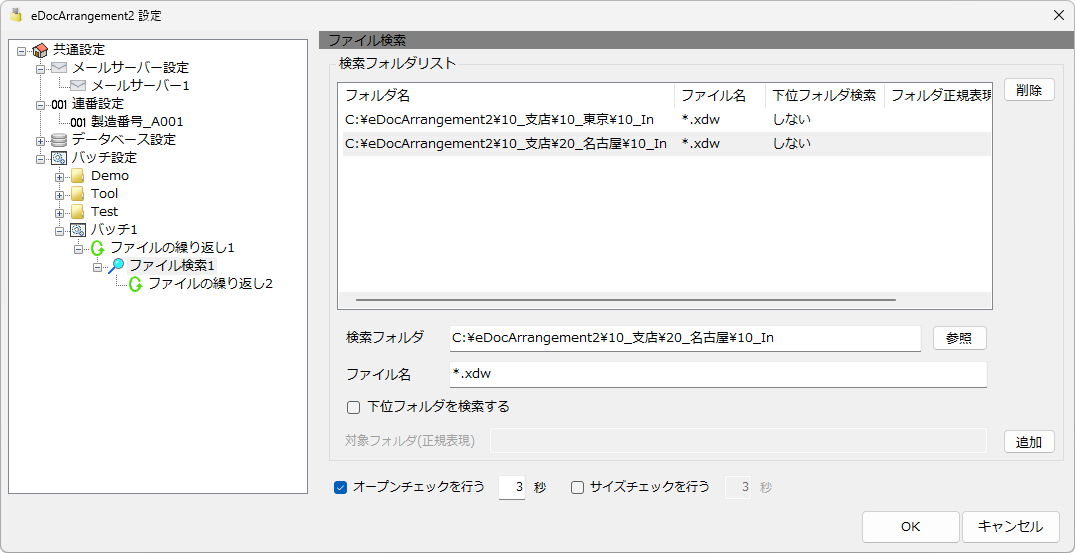
Task: Click the Test folder icon
Action: coord(78,211)
